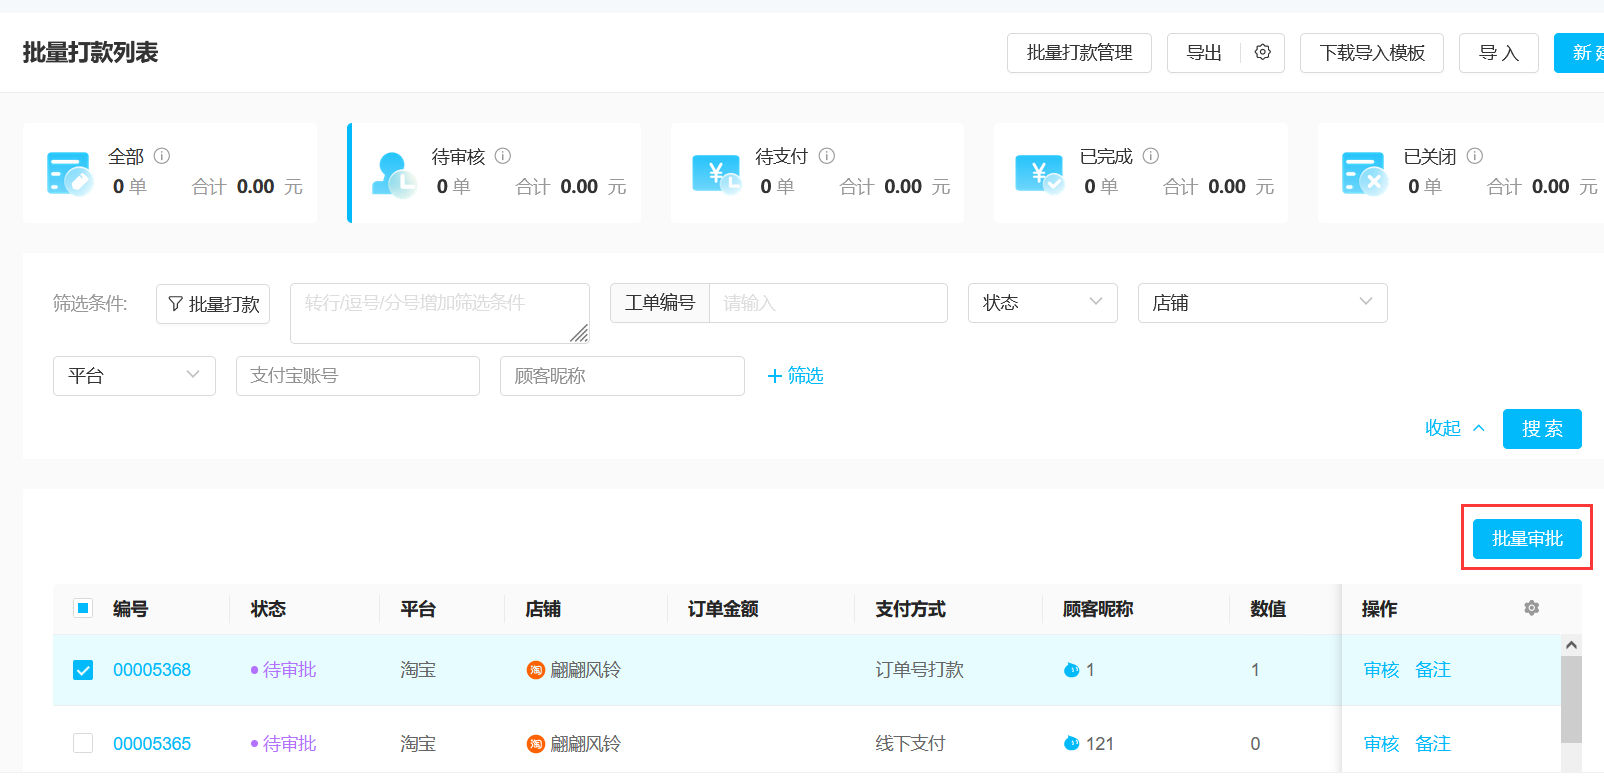Collapse filters with 收起
Screen dimensions: 1604x777
click(1455, 428)
